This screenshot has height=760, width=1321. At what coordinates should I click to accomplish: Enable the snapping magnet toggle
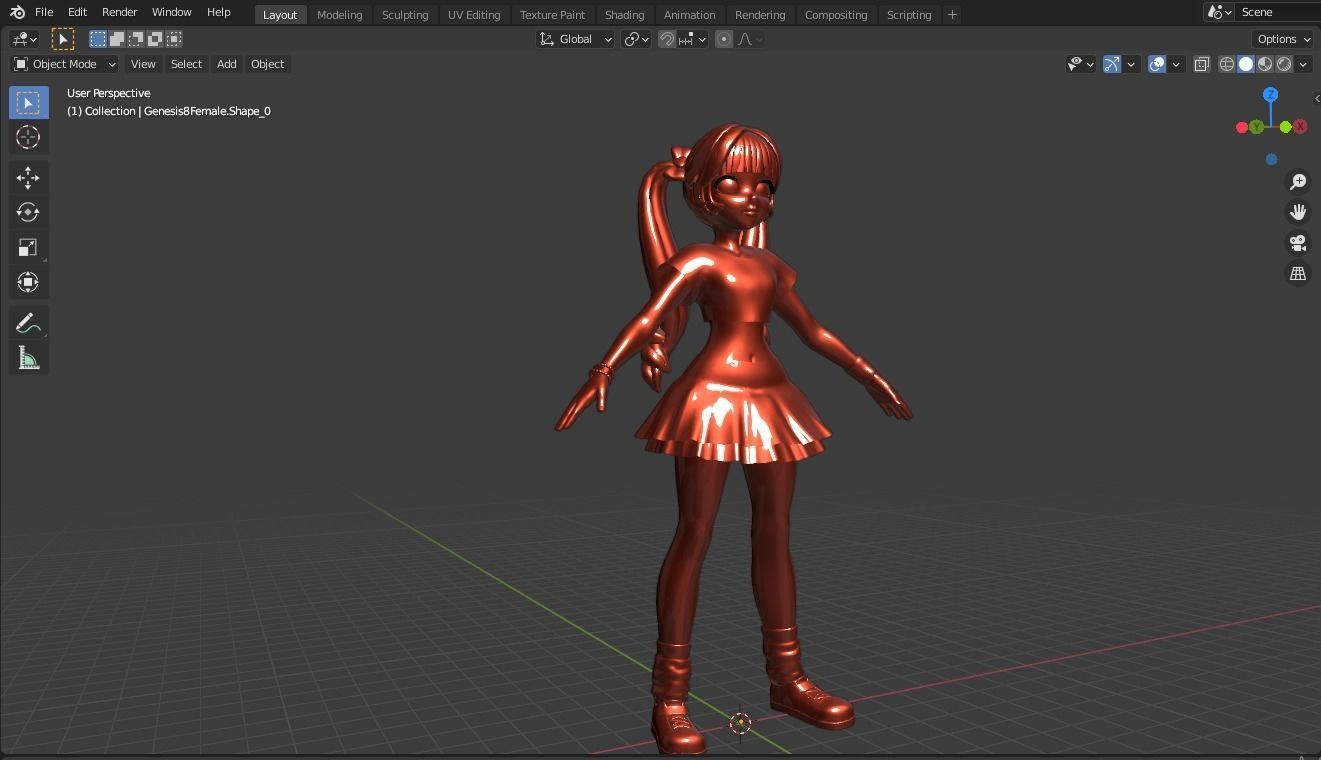(667, 39)
